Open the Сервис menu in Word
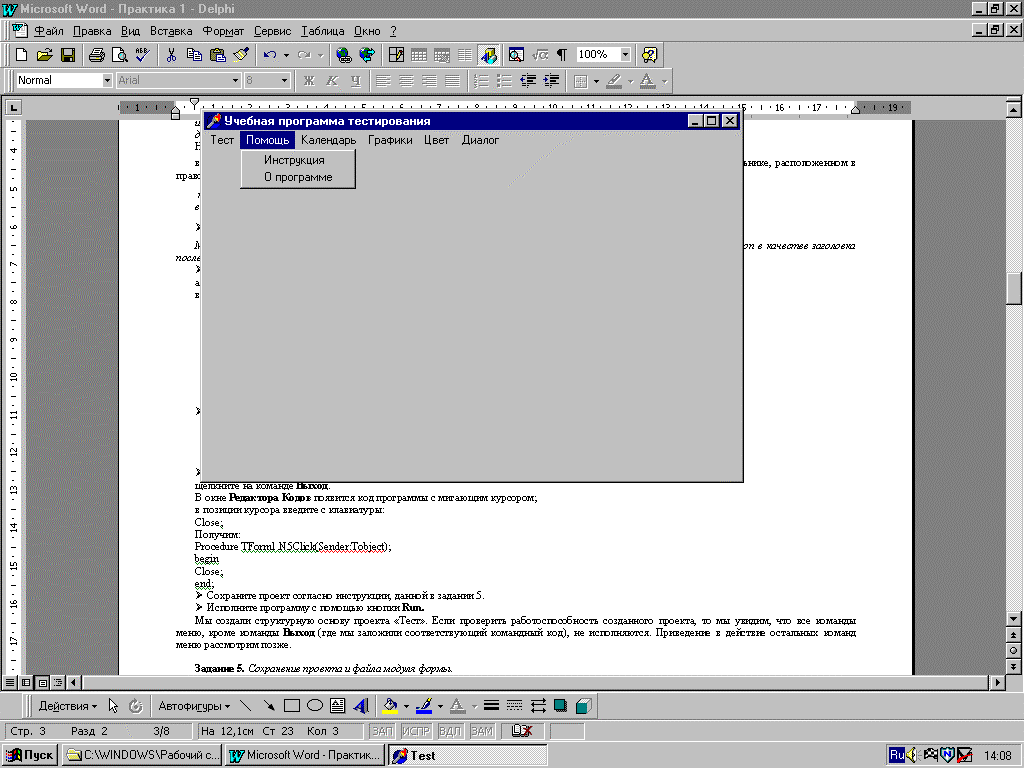Viewport: 1024px width, 768px height. coord(272,31)
